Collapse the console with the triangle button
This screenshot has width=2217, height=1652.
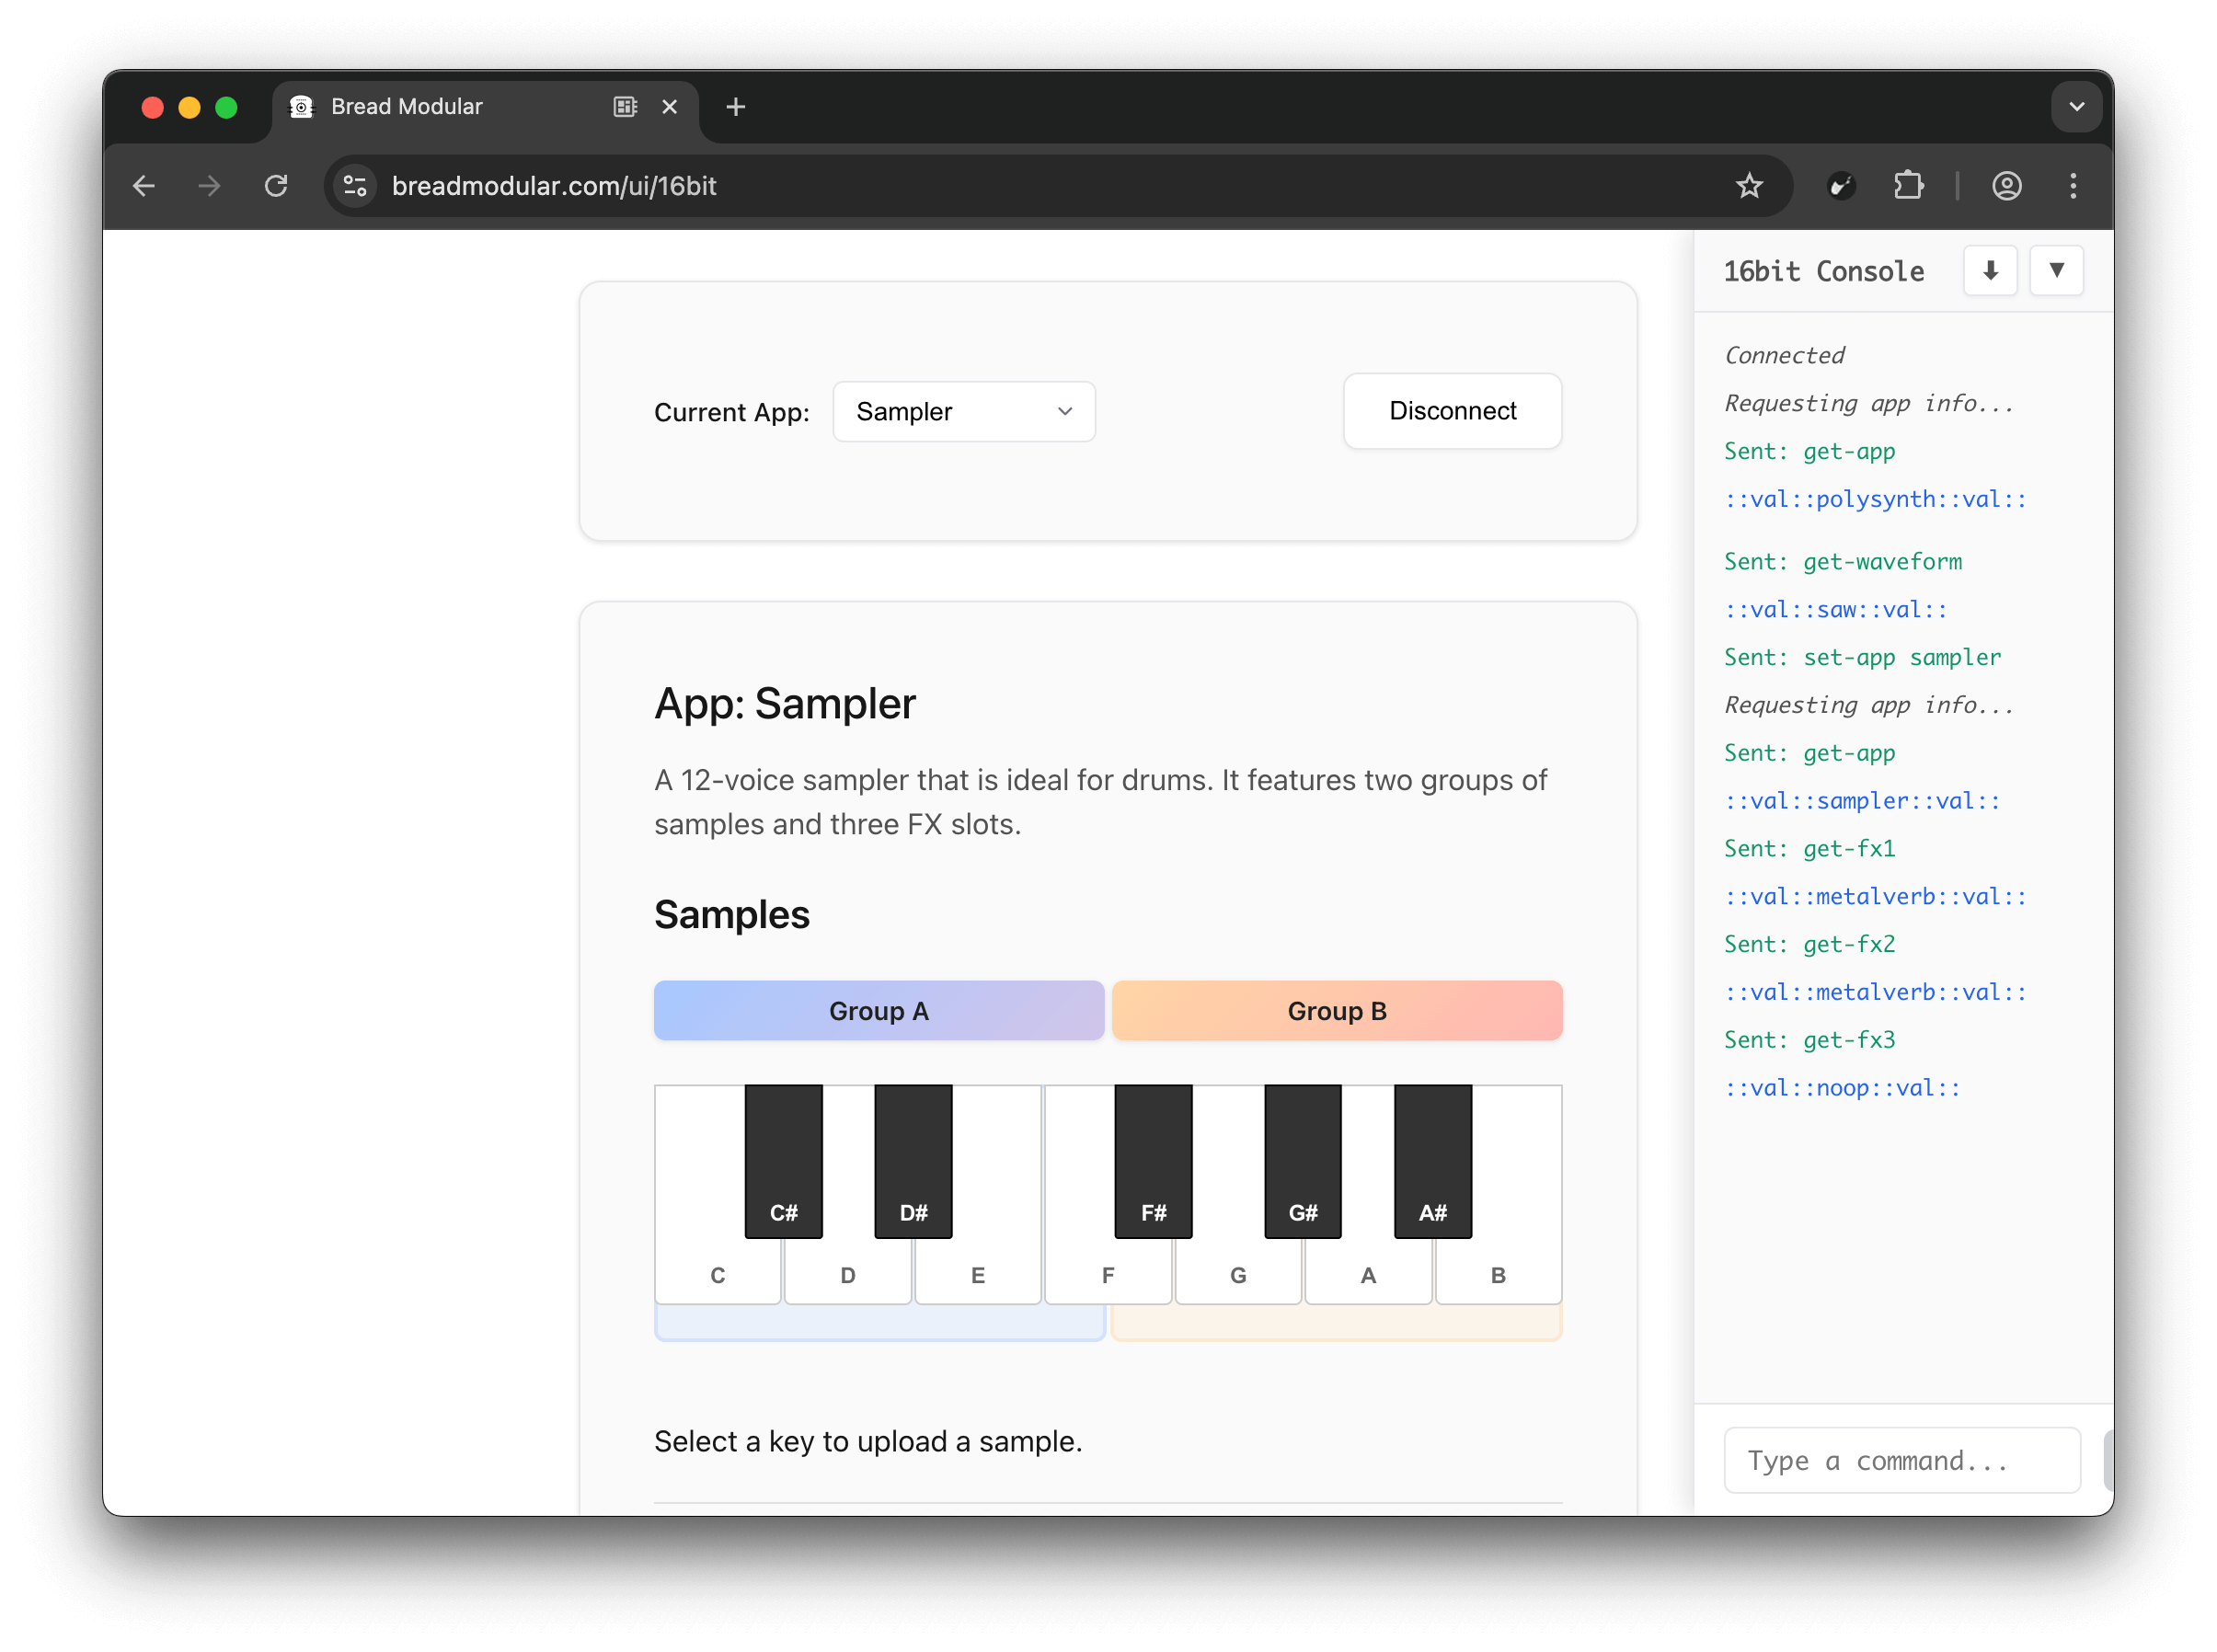pyautogui.click(x=2056, y=270)
